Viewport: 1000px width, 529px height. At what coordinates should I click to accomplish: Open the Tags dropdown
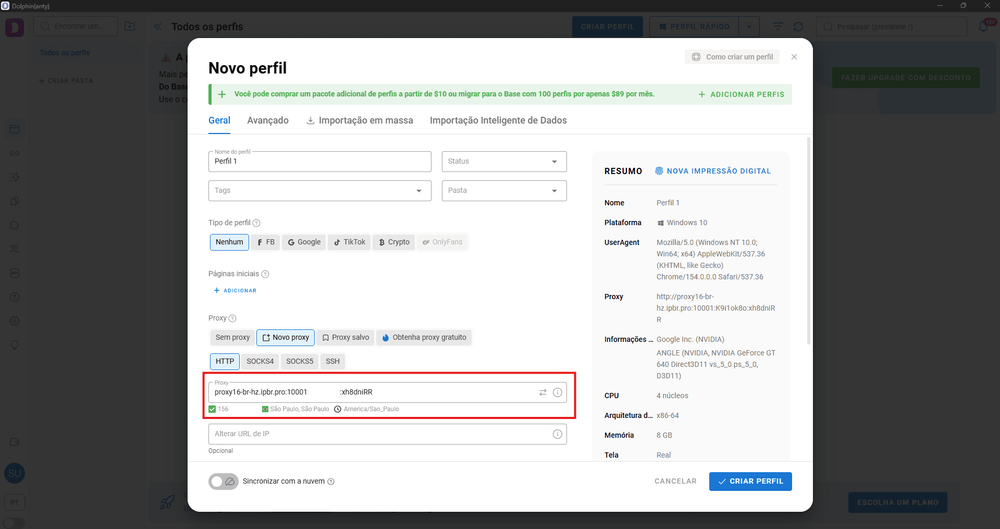(x=320, y=191)
